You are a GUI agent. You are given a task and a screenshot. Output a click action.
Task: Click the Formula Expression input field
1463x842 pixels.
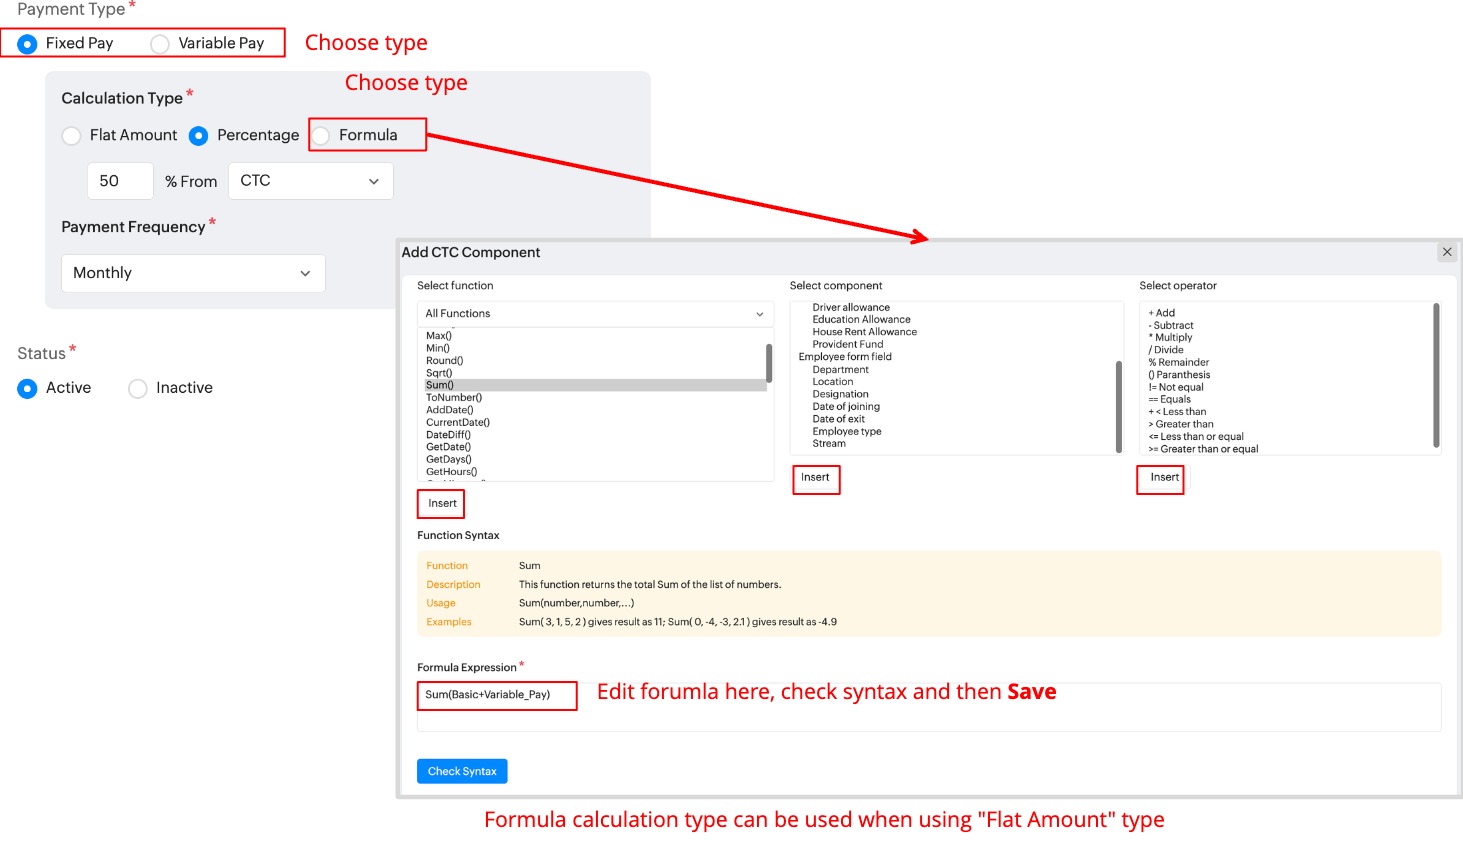[x=929, y=707]
